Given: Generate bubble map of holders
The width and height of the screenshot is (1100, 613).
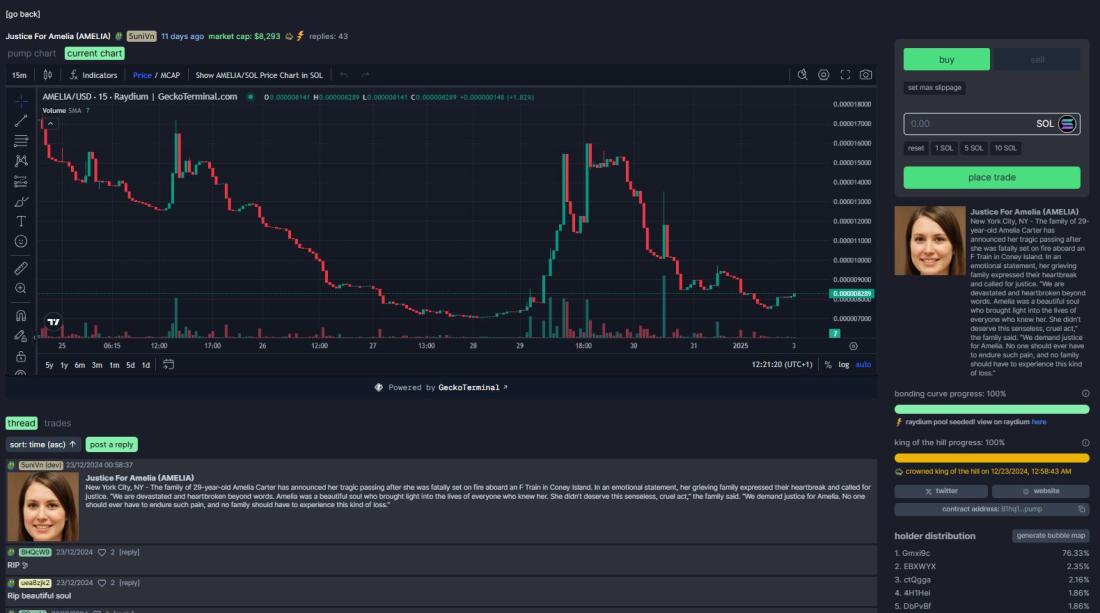Looking at the screenshot, I should [x=1050, y=536].
